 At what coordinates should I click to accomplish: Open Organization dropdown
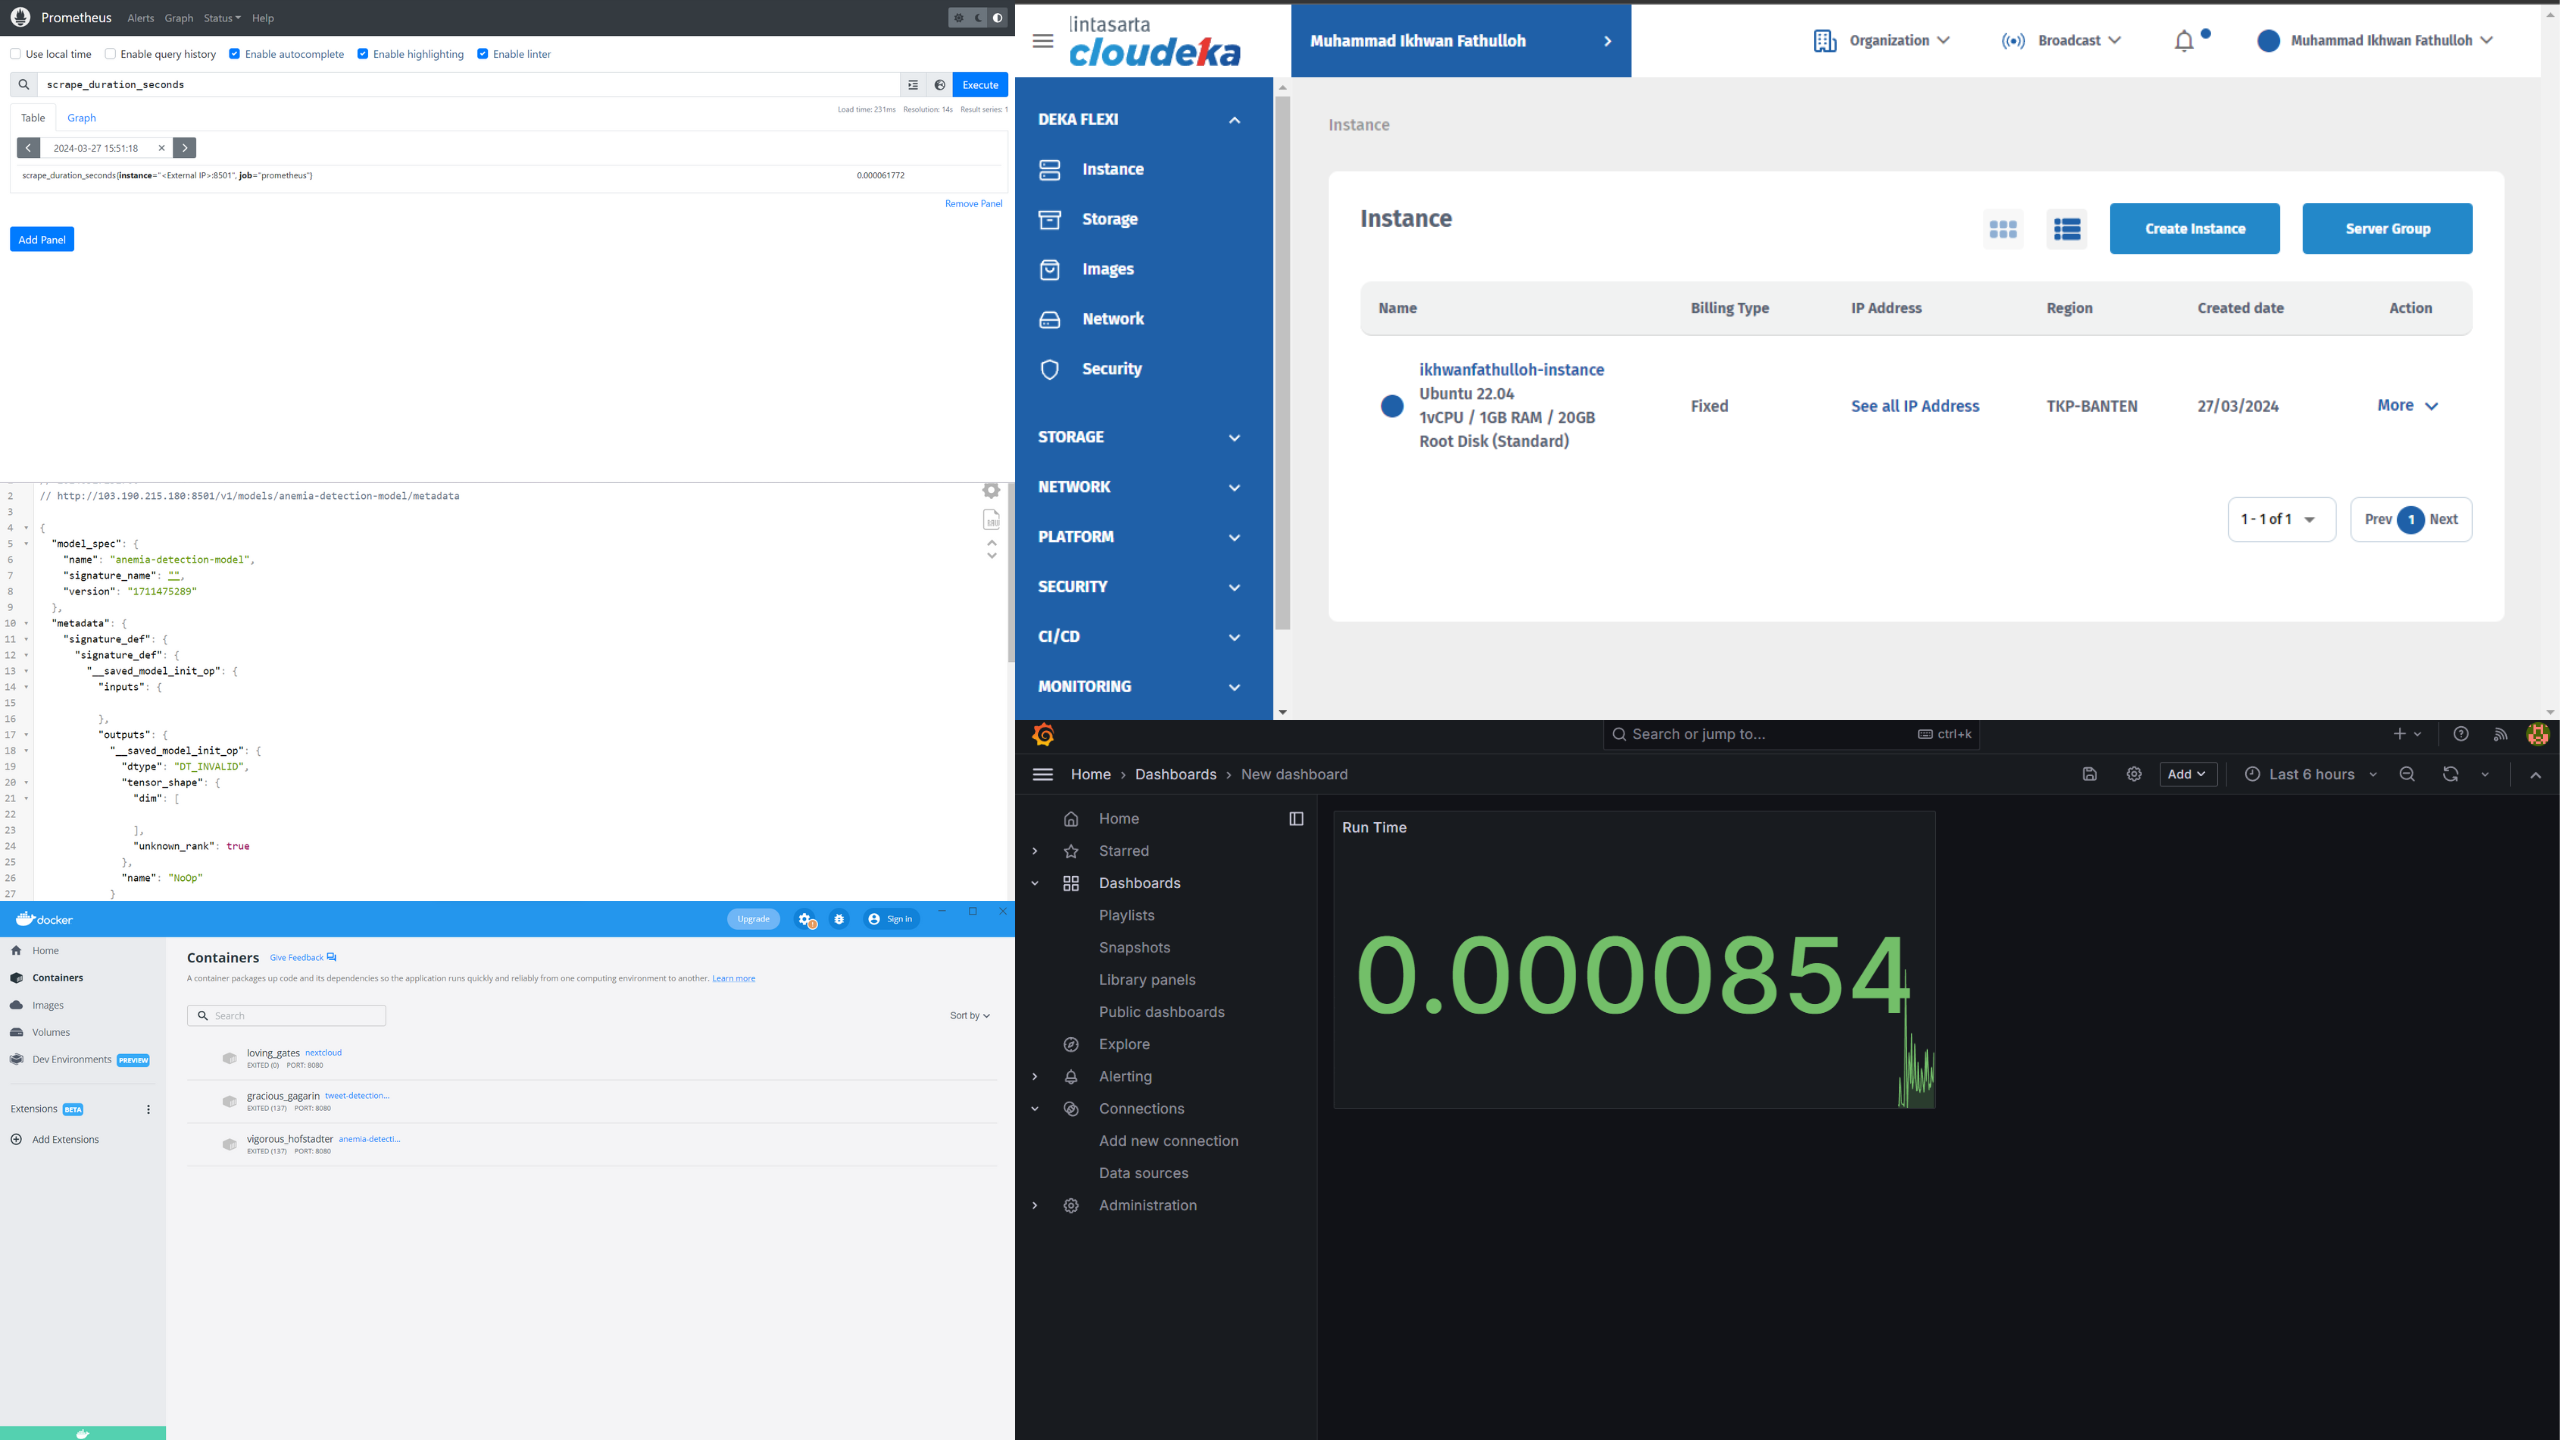1881,41
